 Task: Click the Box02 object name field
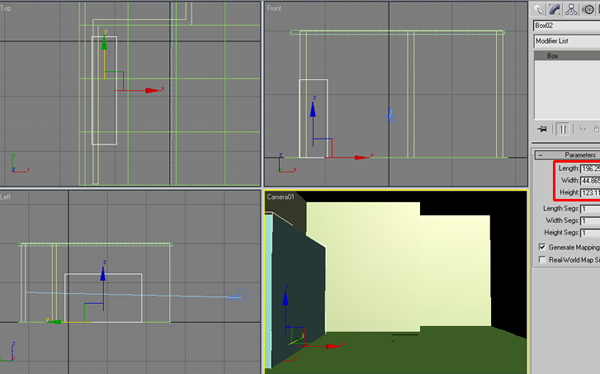click(x=567, y=25)
